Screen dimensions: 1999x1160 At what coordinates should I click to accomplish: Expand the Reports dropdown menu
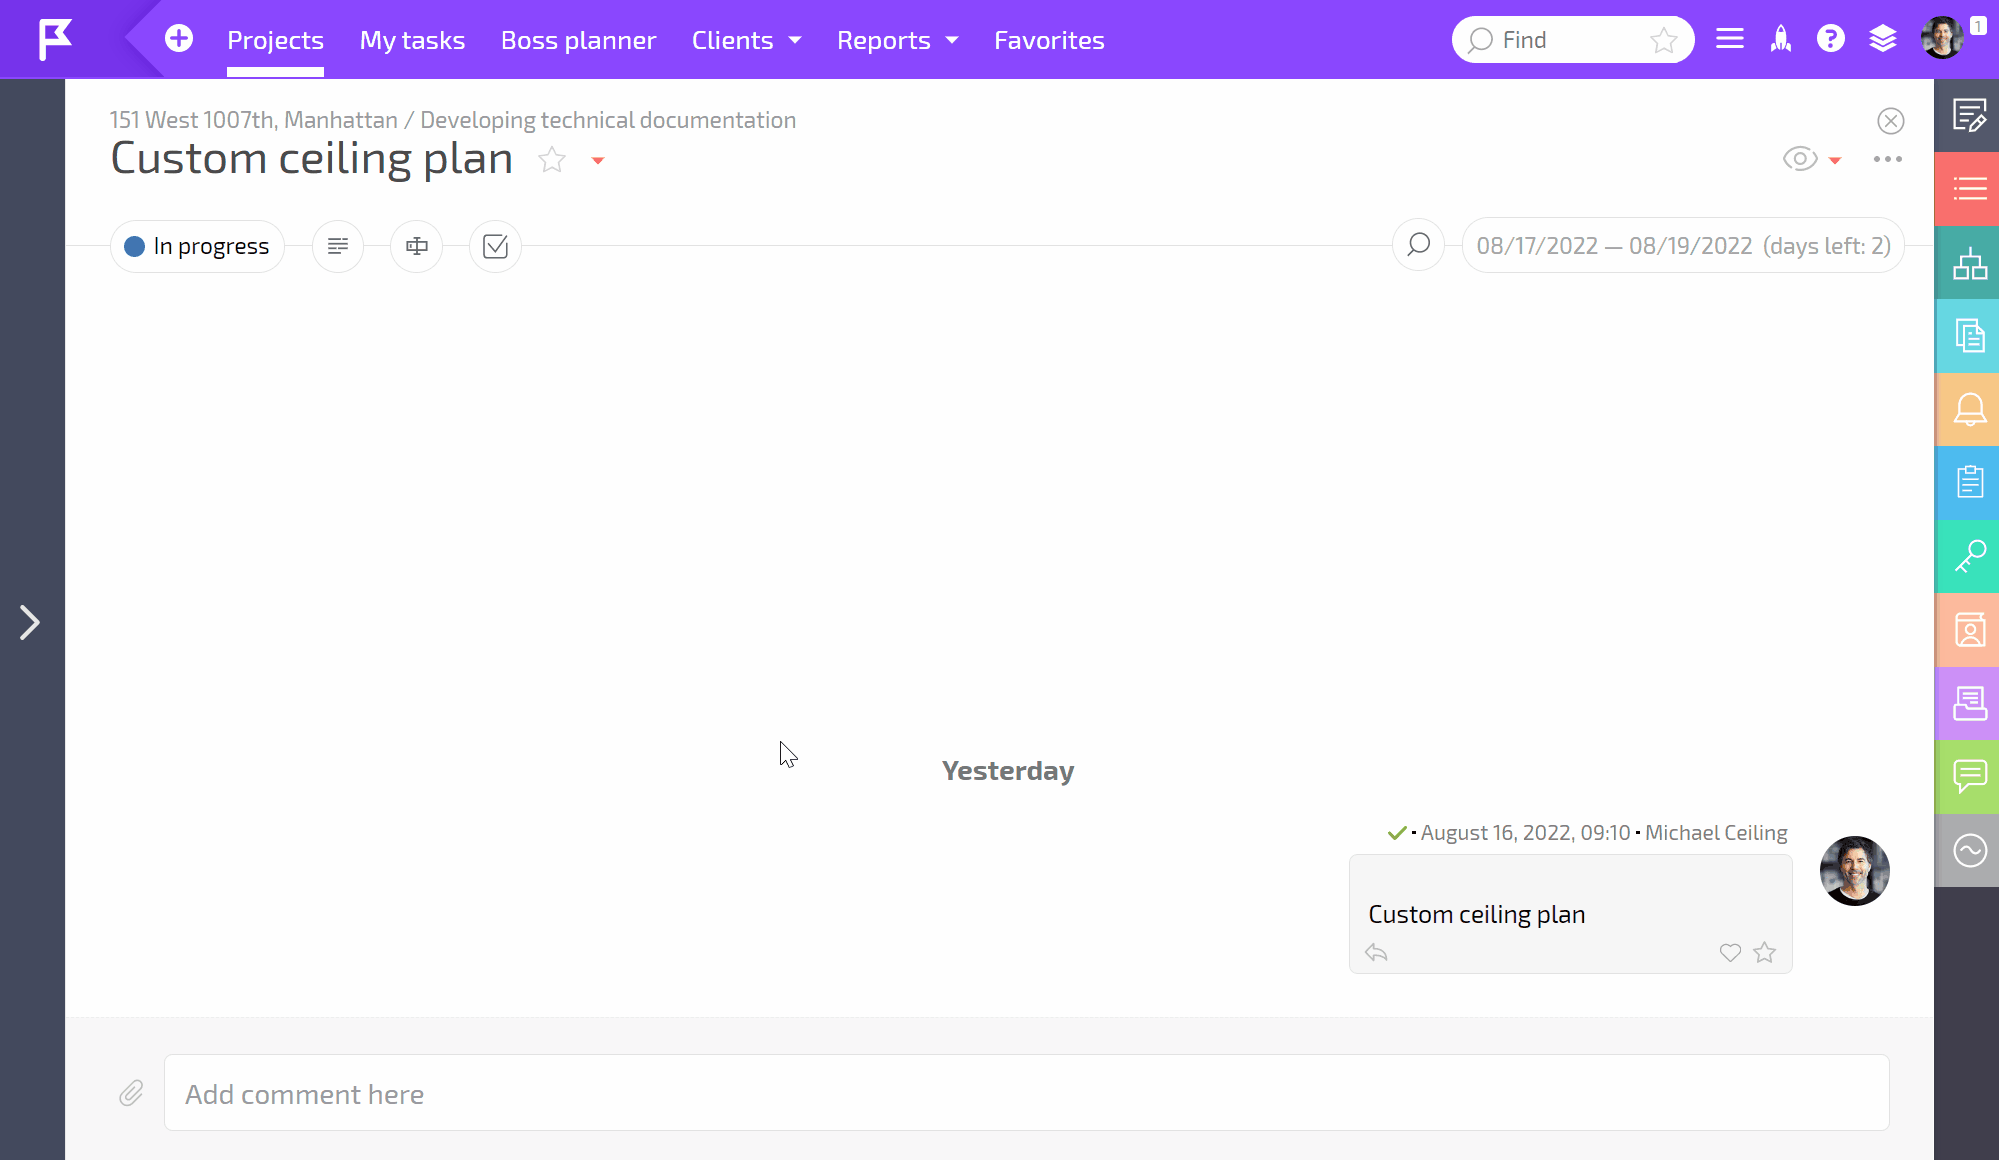click(897, 40)
